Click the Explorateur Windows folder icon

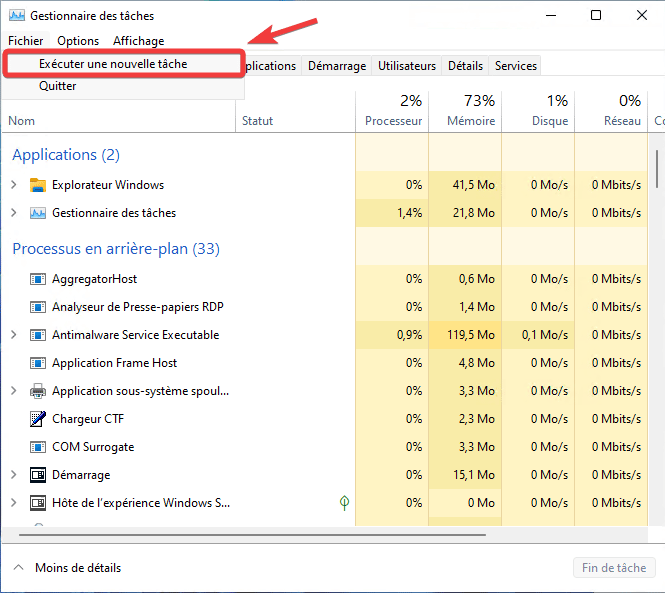pos(38,185)
